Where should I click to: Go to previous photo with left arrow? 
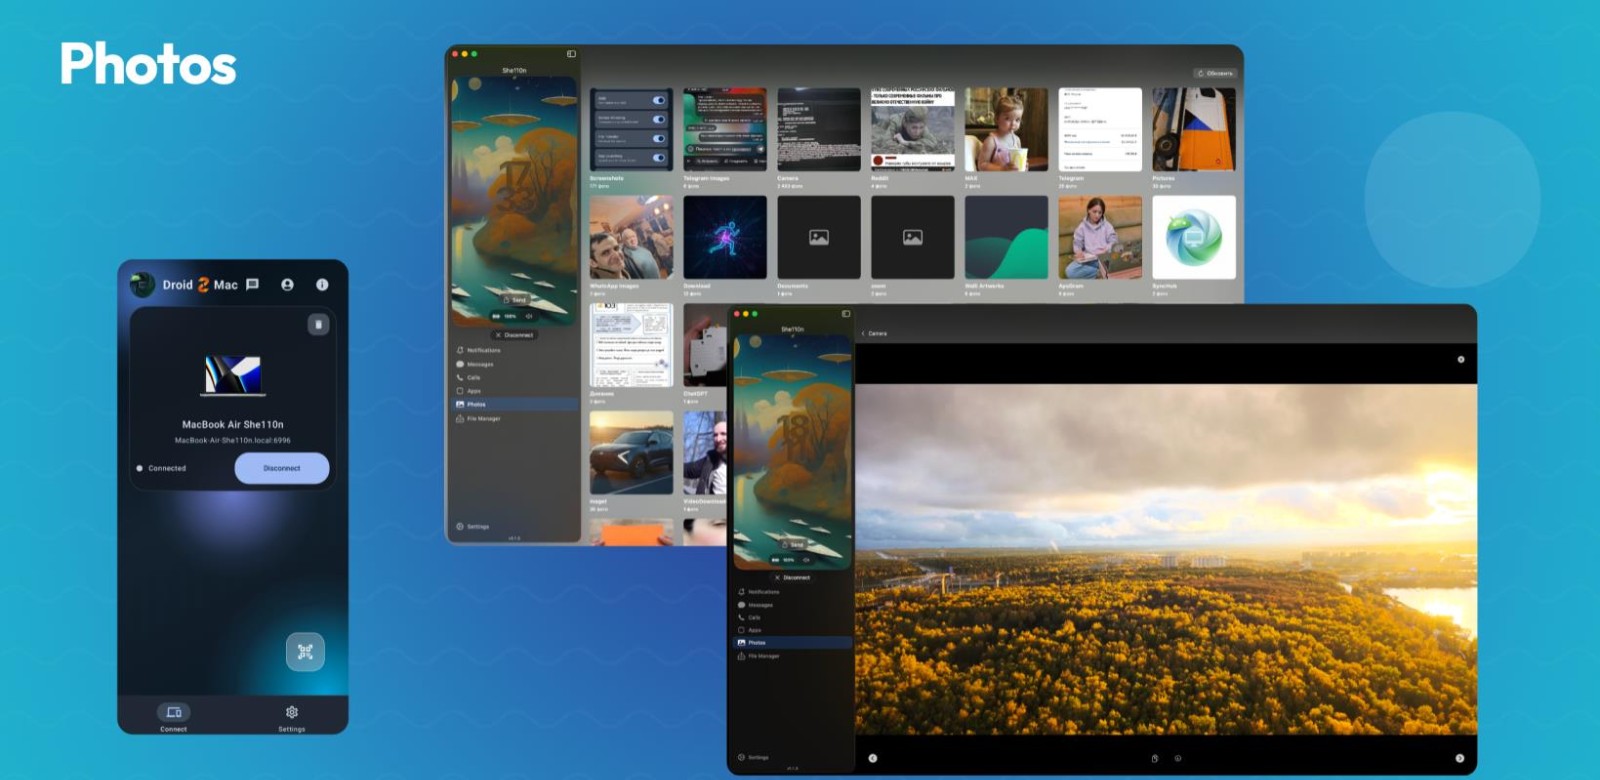coord(872,758)
